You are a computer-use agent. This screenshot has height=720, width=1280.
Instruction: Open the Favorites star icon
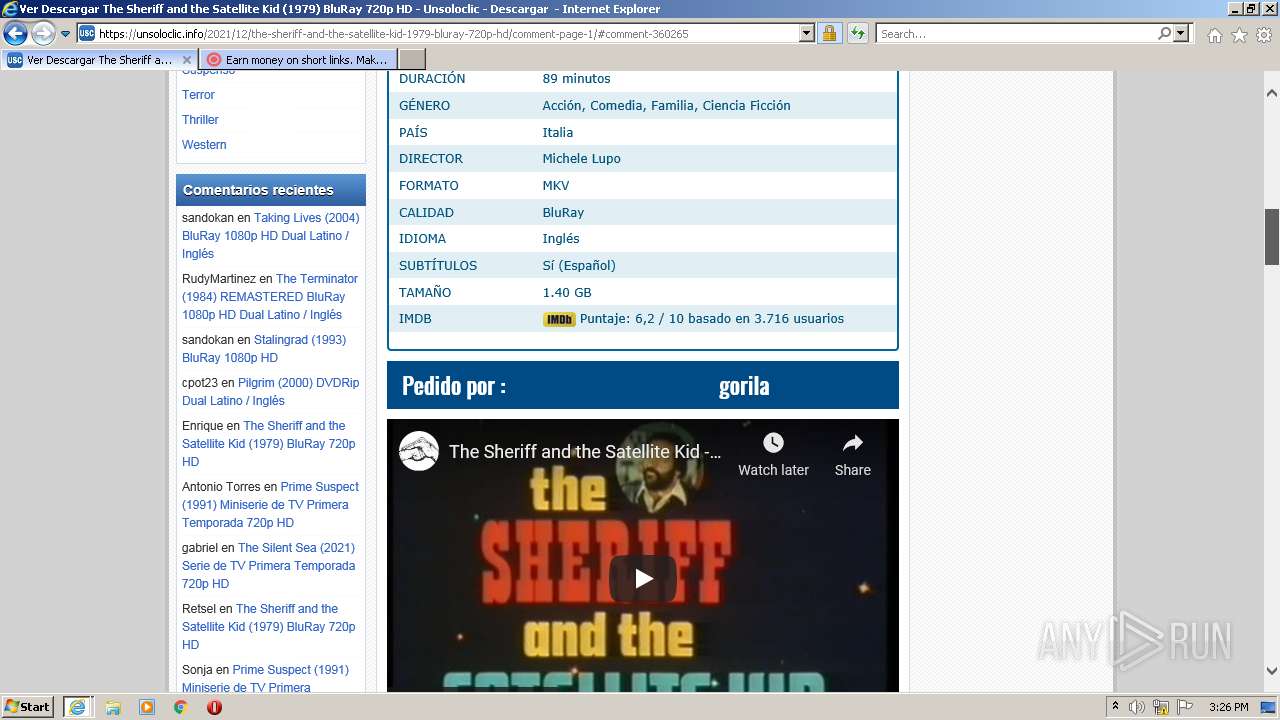click(x=1239, y=35)
